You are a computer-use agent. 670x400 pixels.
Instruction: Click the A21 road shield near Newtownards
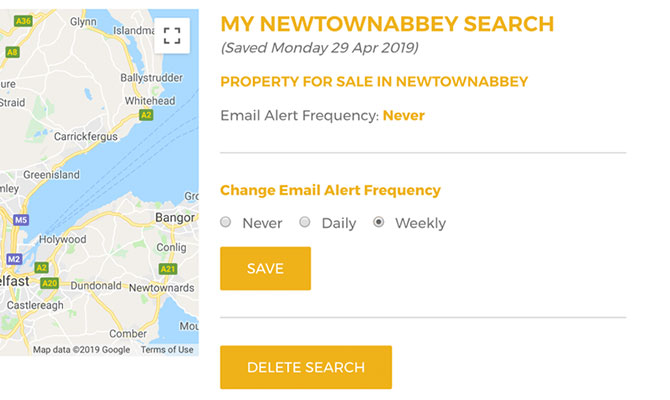(168, 269)
